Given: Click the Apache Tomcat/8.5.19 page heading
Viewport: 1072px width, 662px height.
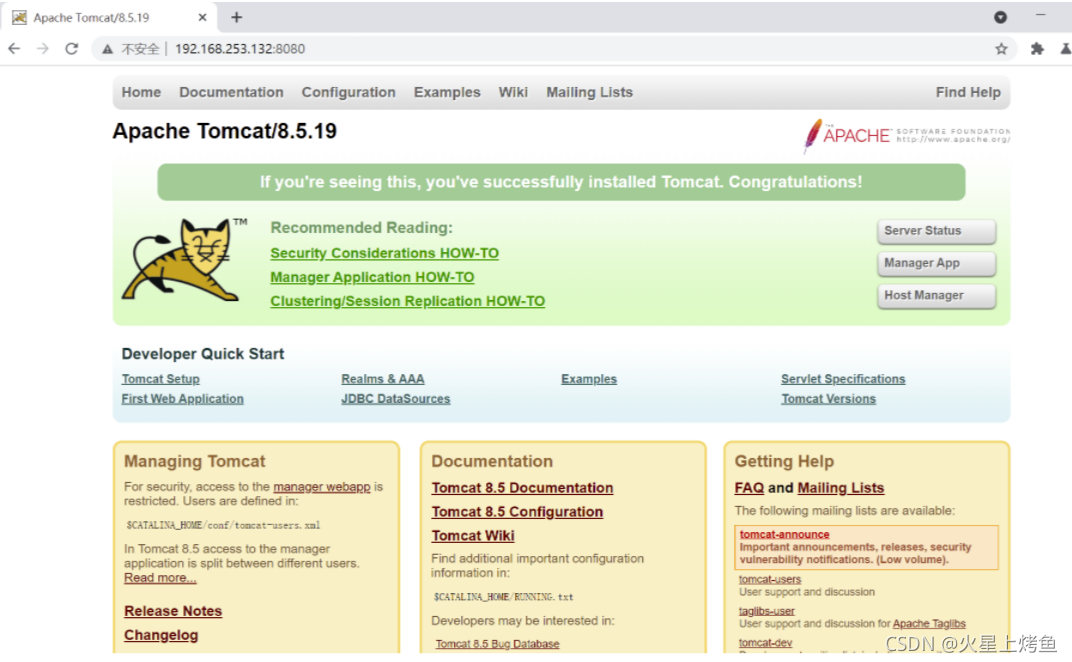Looking at the screenshot, I should 224,131.
